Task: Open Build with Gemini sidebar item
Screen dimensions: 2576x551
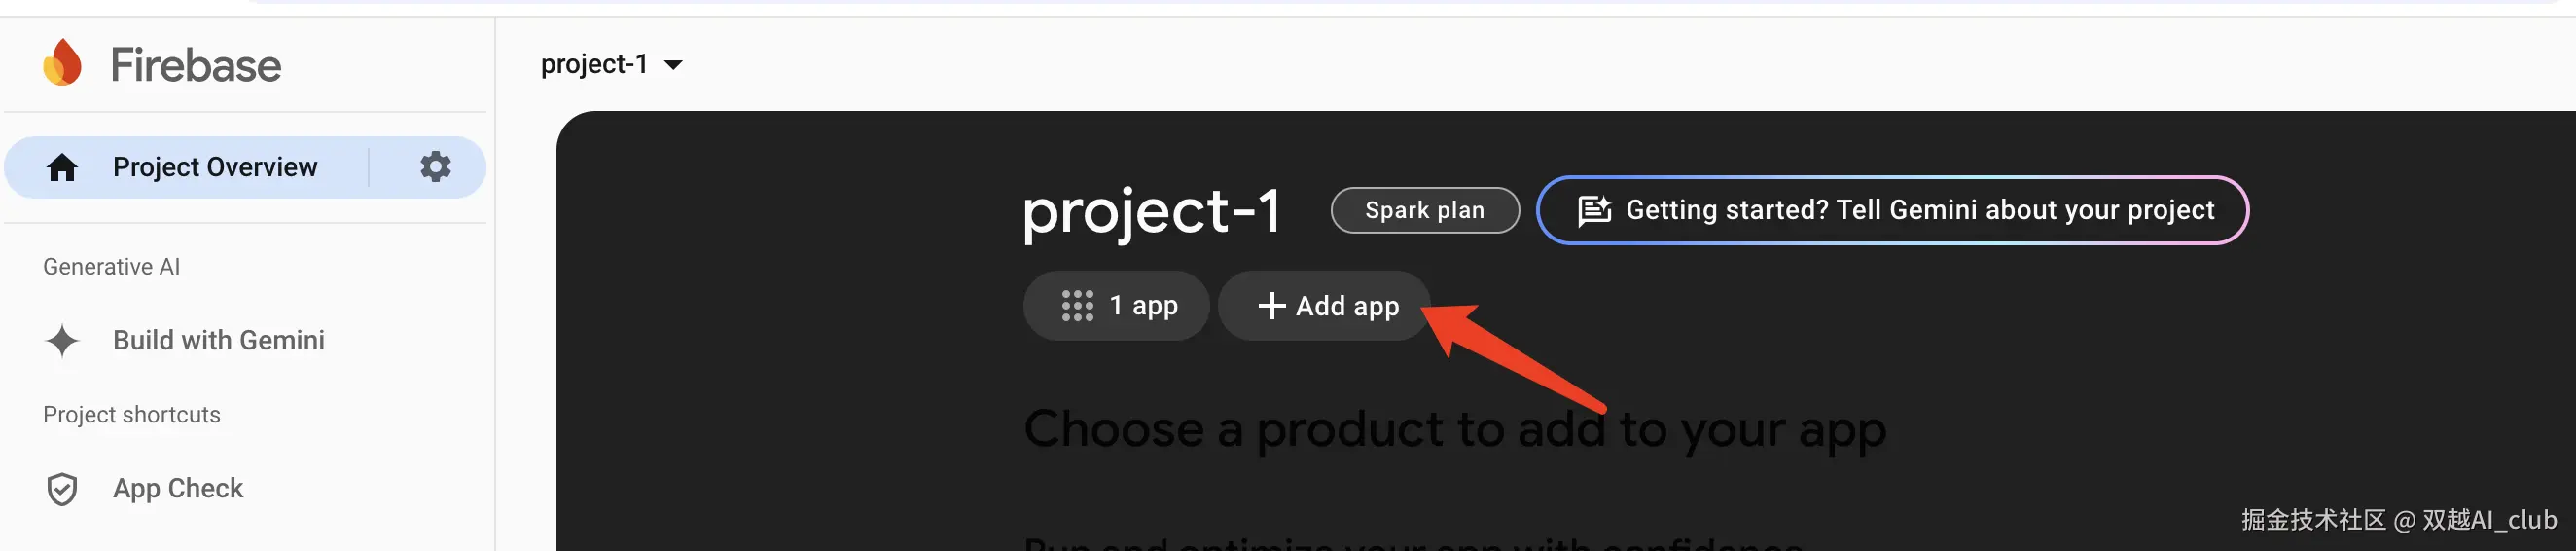Action: (x=218, y=341)
